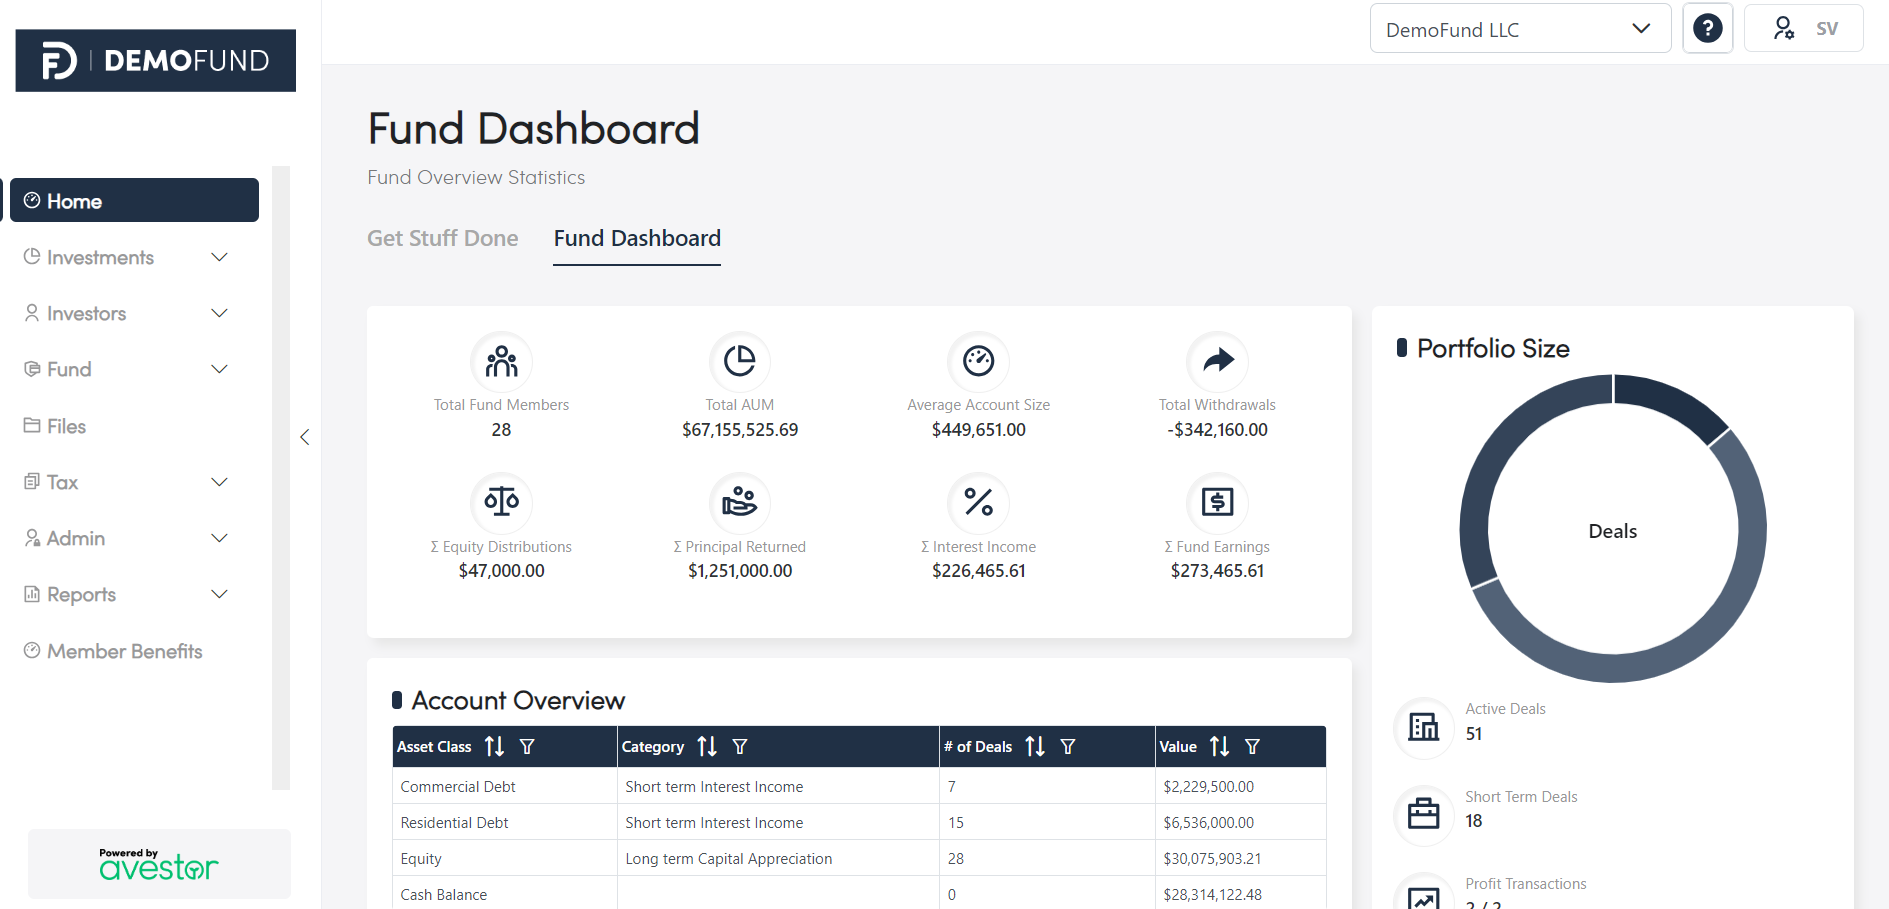
Task: Select the Fund Dashboard tab
Action: point(636,238)
